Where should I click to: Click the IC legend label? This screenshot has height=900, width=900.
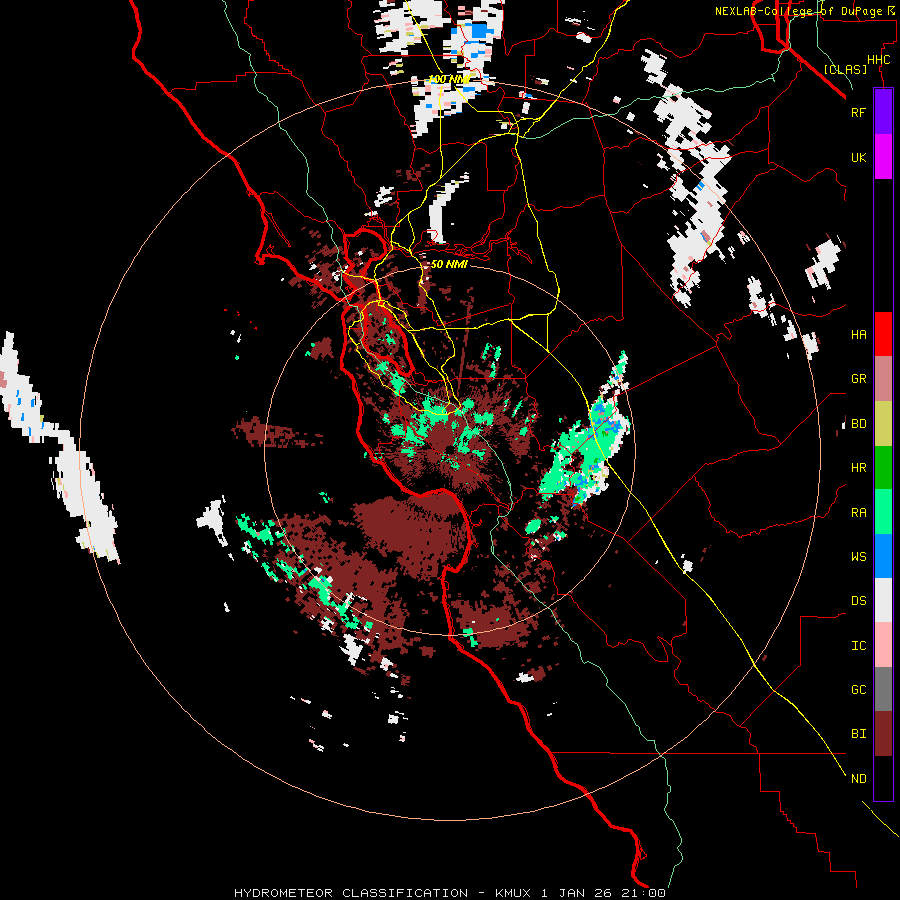(858, 645)
